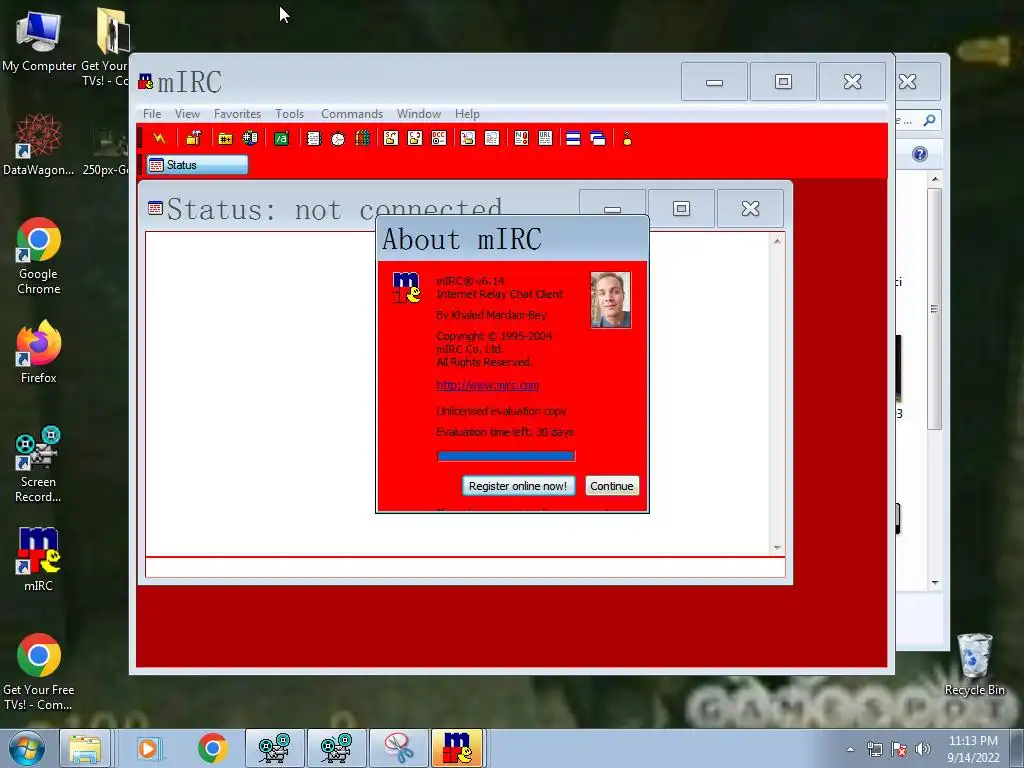Show hidden system tray icons
1024x768 pixels.
850,749
